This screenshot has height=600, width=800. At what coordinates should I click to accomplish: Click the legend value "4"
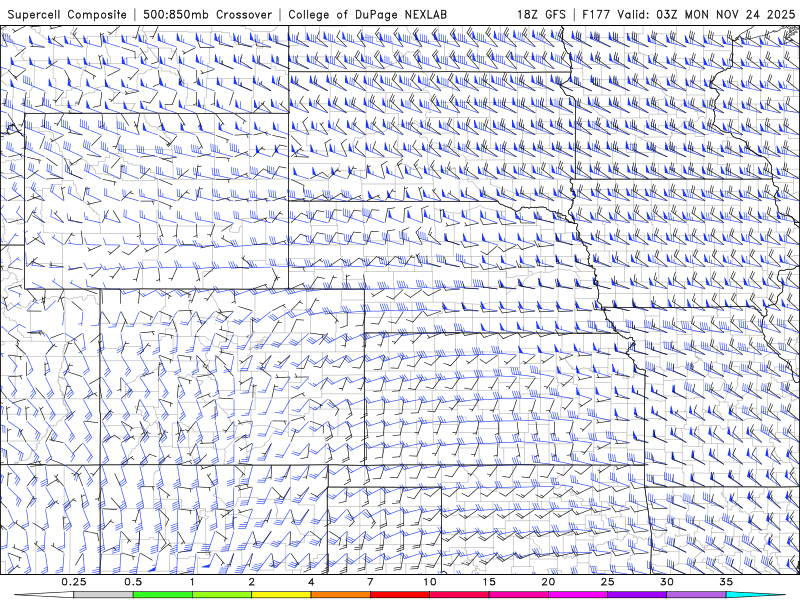point(311,582)
